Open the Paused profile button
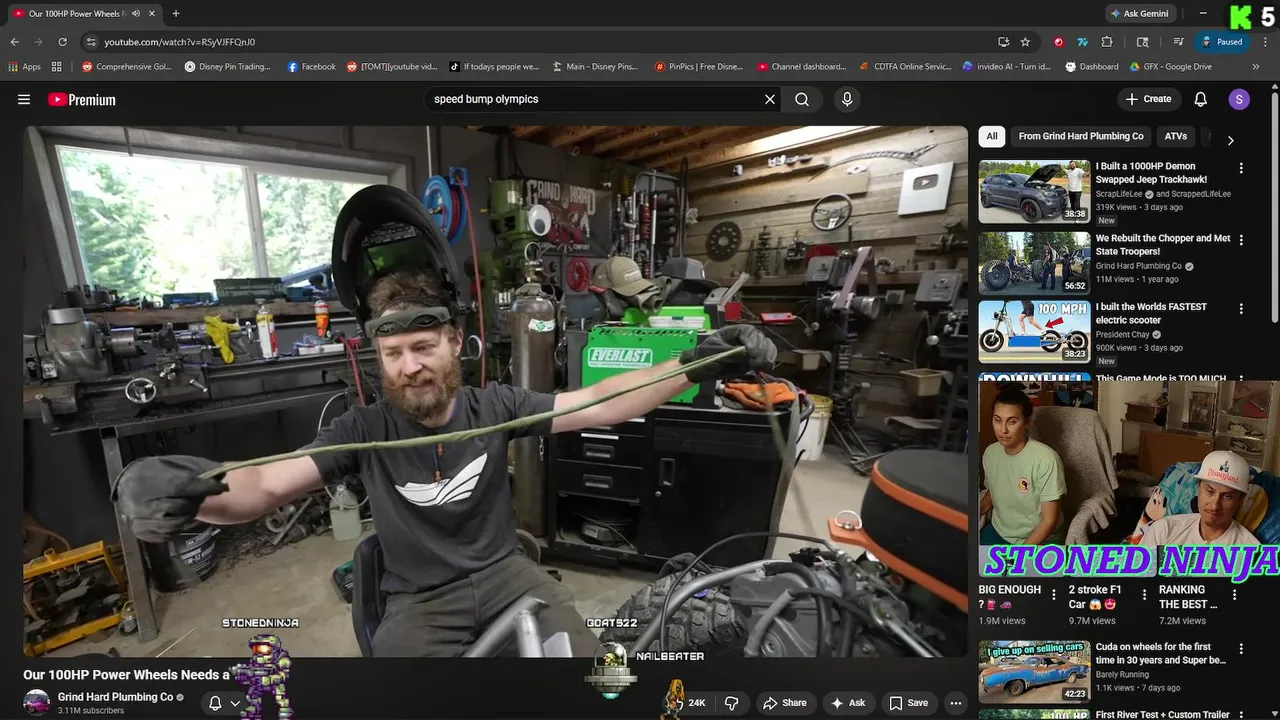1280x720 pixels. pyautogui.click(x=1222, y=42)
